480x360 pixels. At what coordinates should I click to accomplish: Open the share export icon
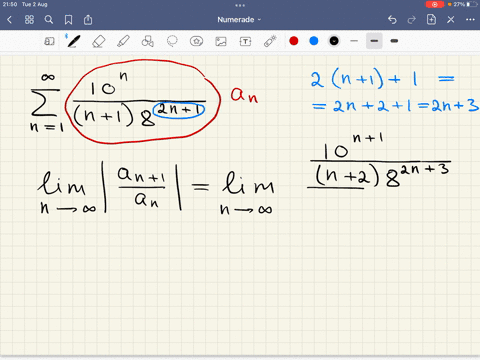(x=88, y=20)
